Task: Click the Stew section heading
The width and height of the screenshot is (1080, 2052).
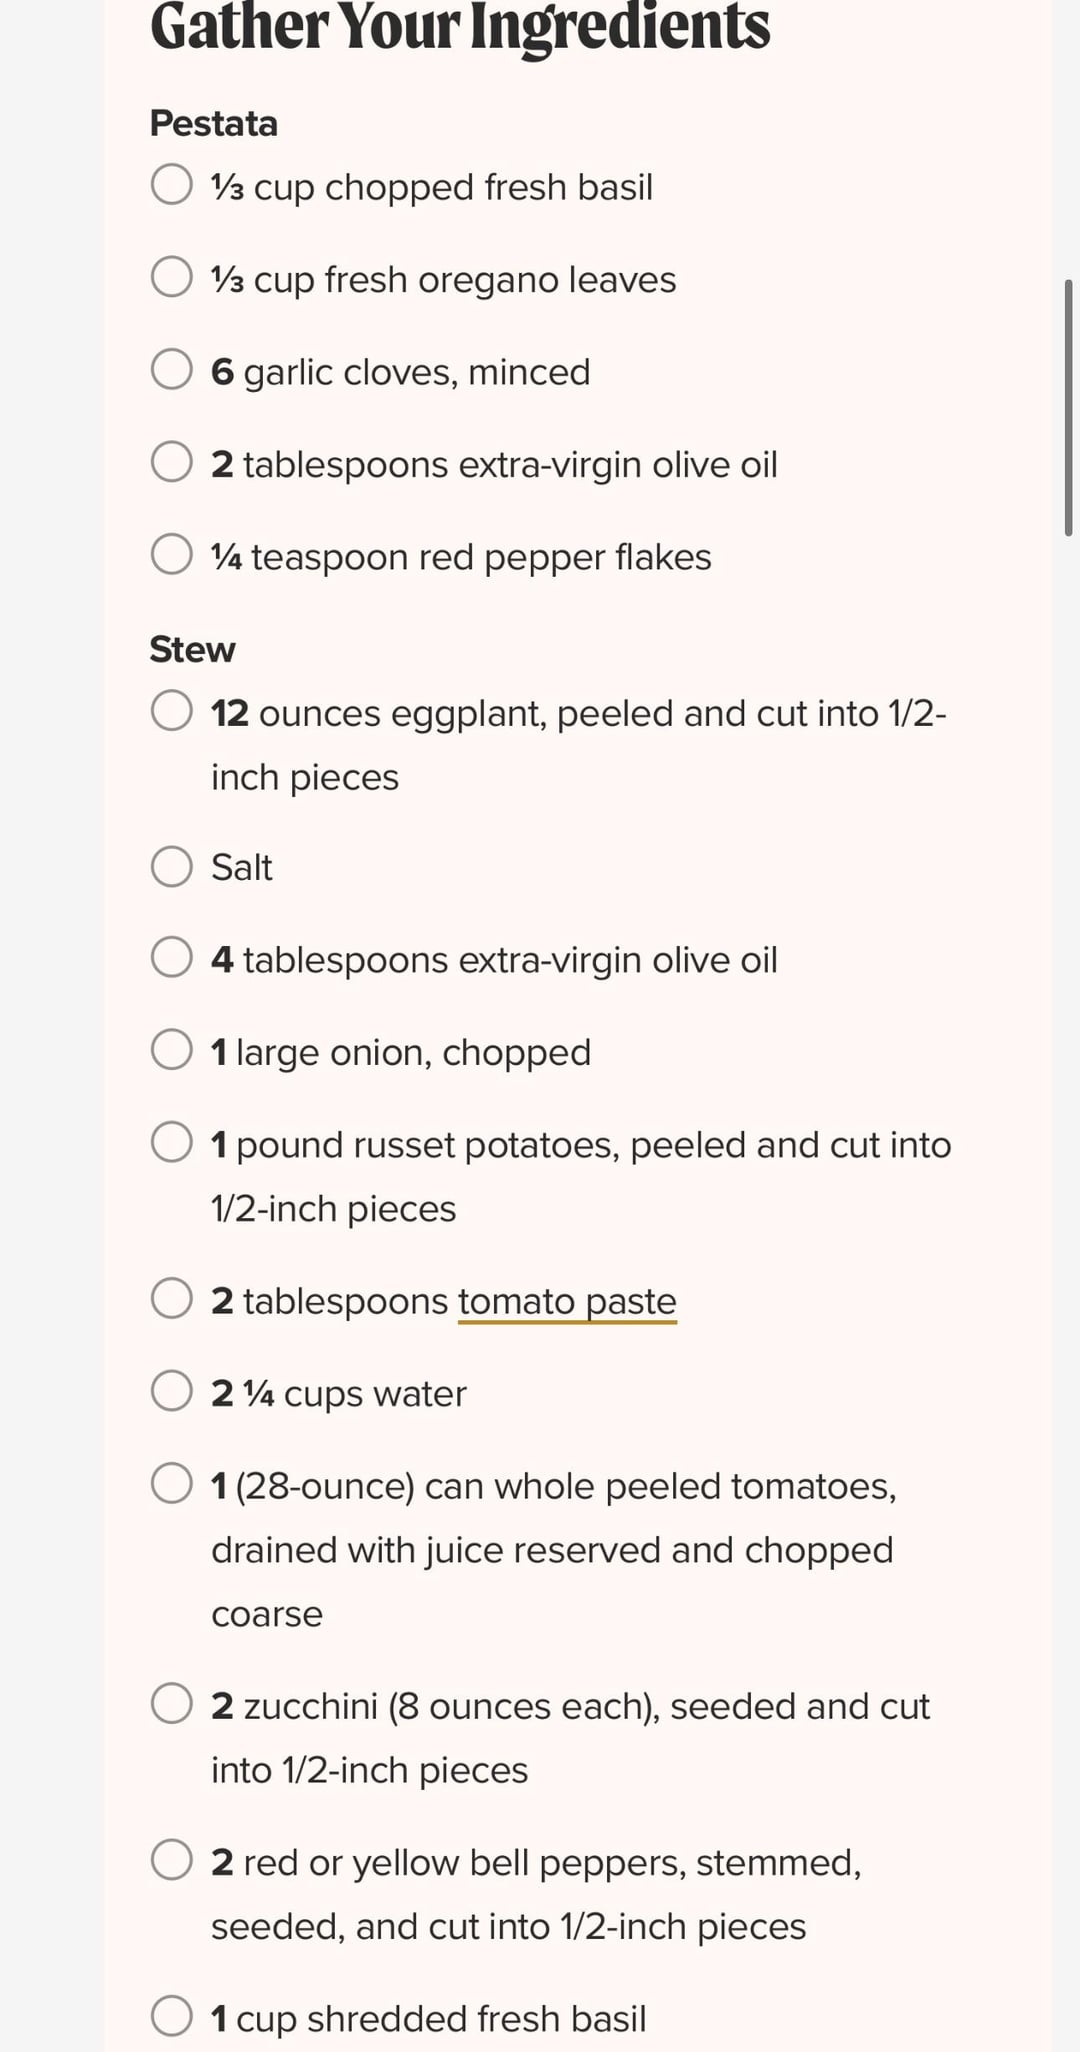Action: point(192,650)
